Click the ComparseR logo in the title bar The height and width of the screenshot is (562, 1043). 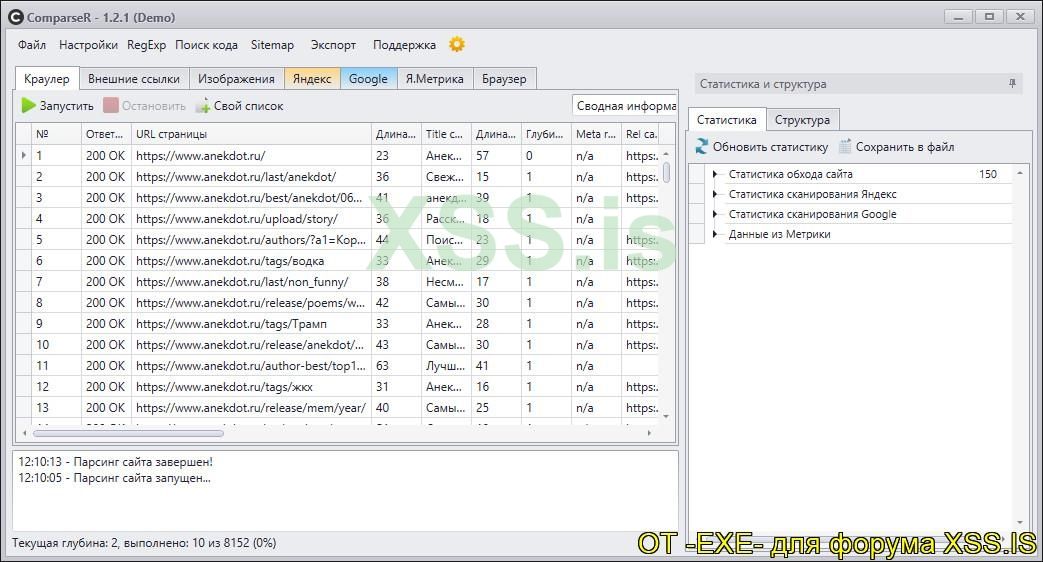click(x=16, y=18)
